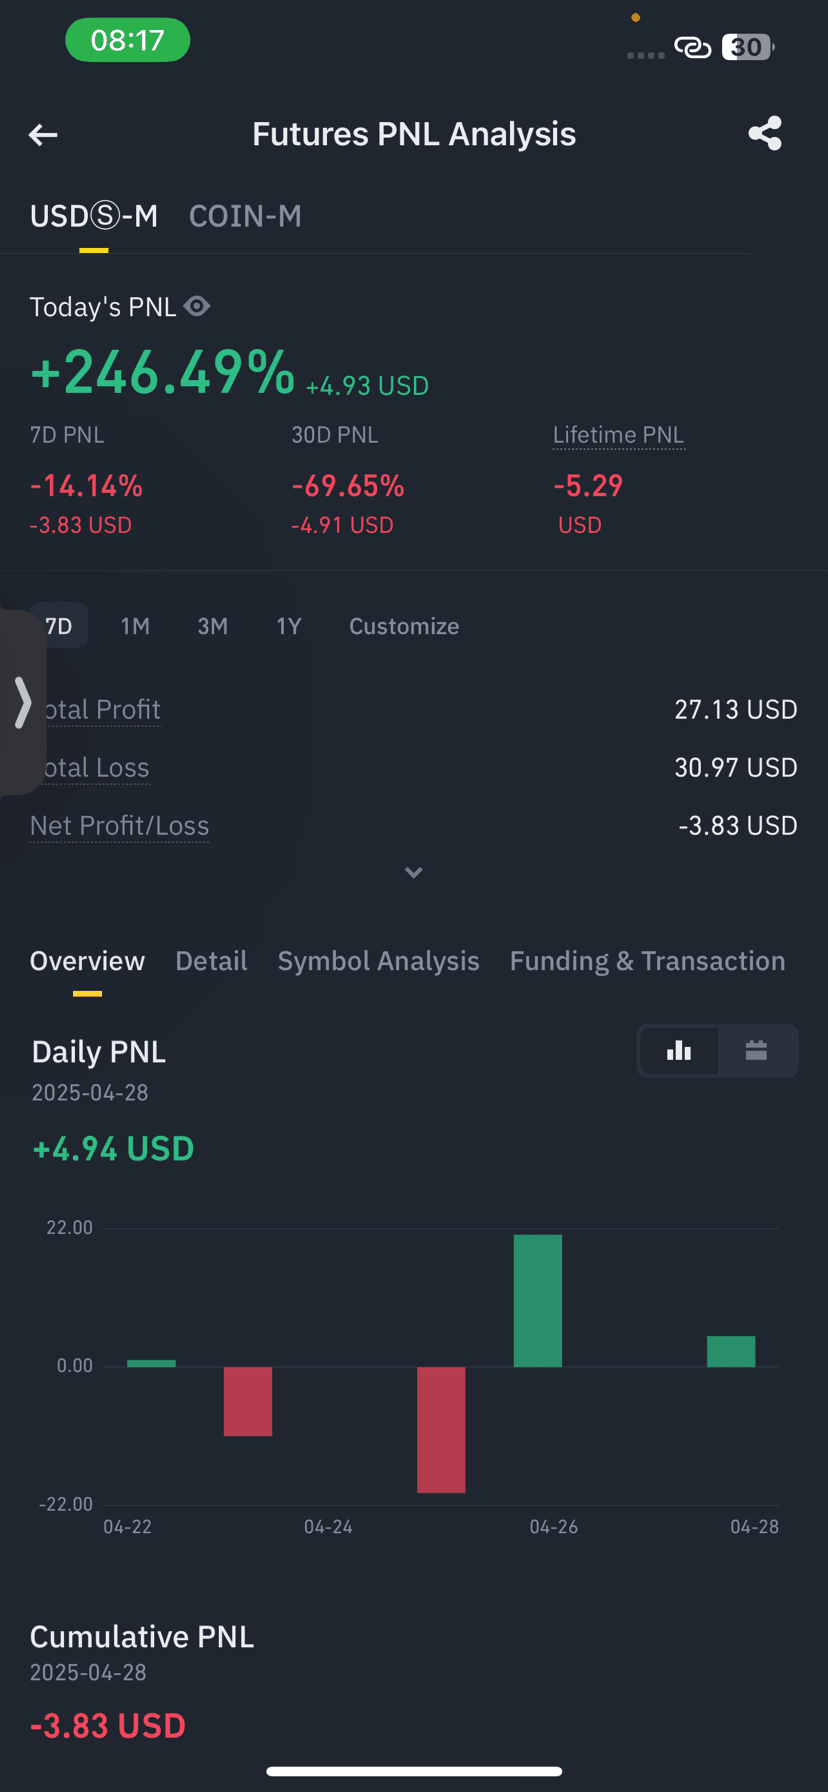828x1792 pixels.
Task: Select the 1M time range
Action: coord(135,626)
